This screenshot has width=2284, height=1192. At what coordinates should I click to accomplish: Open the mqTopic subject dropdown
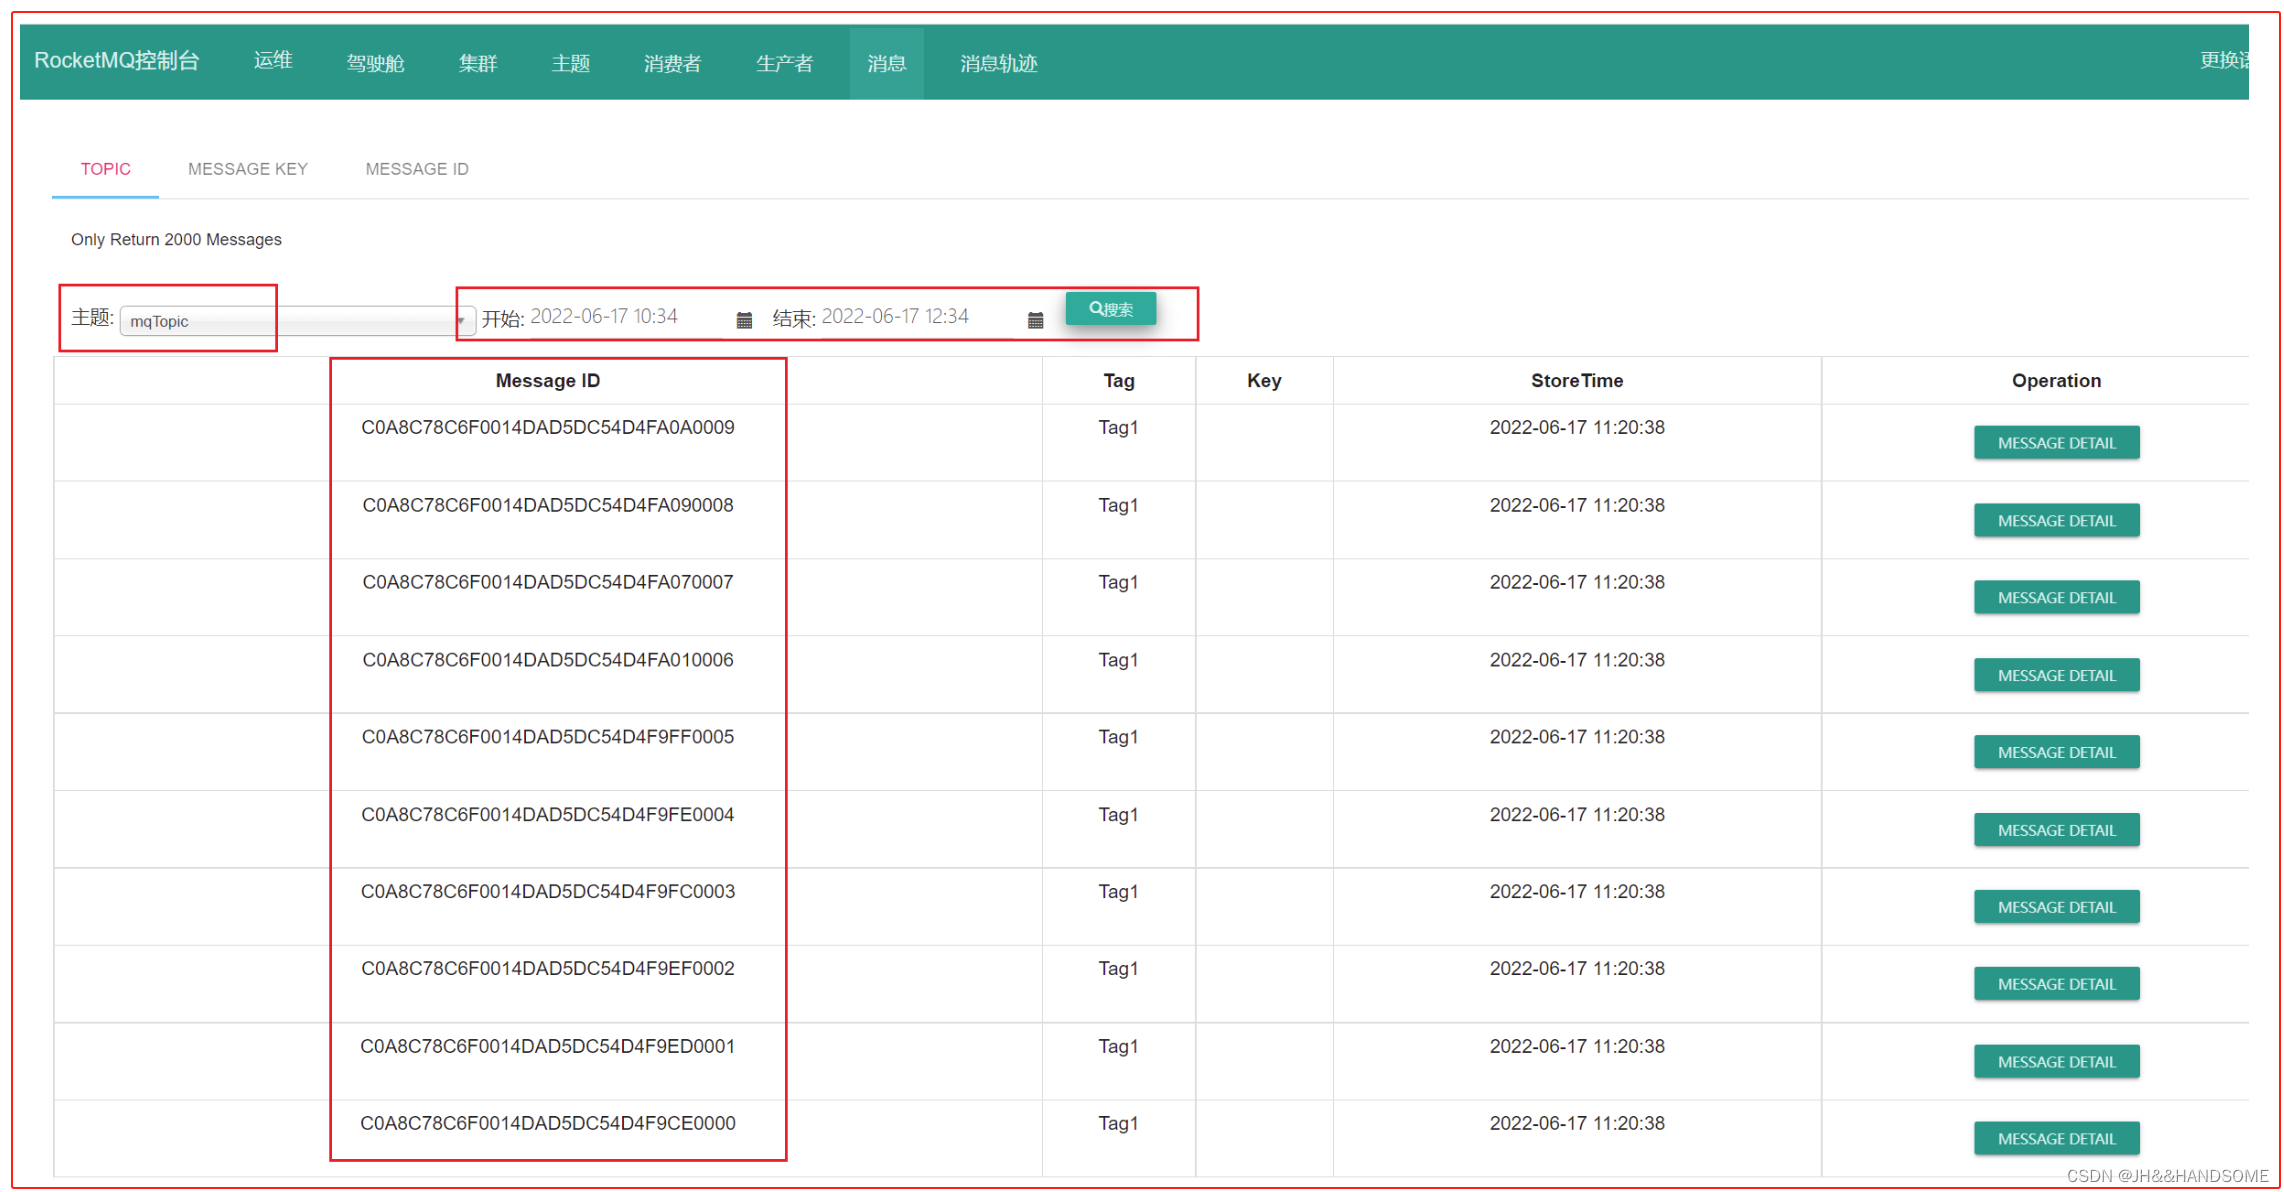pyautogui.click(x=296, y=321)
